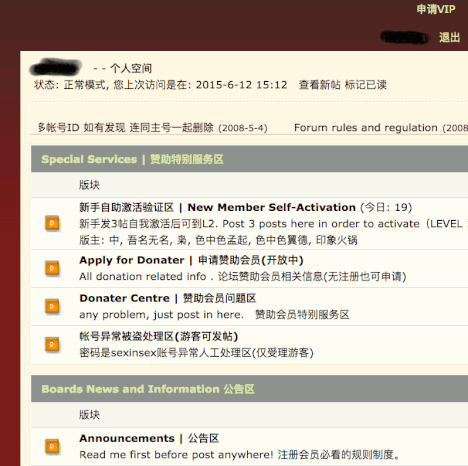Click the orange icon beside Apply for Donater
Viewport: 468px width, 466px height.
[52, 268]
